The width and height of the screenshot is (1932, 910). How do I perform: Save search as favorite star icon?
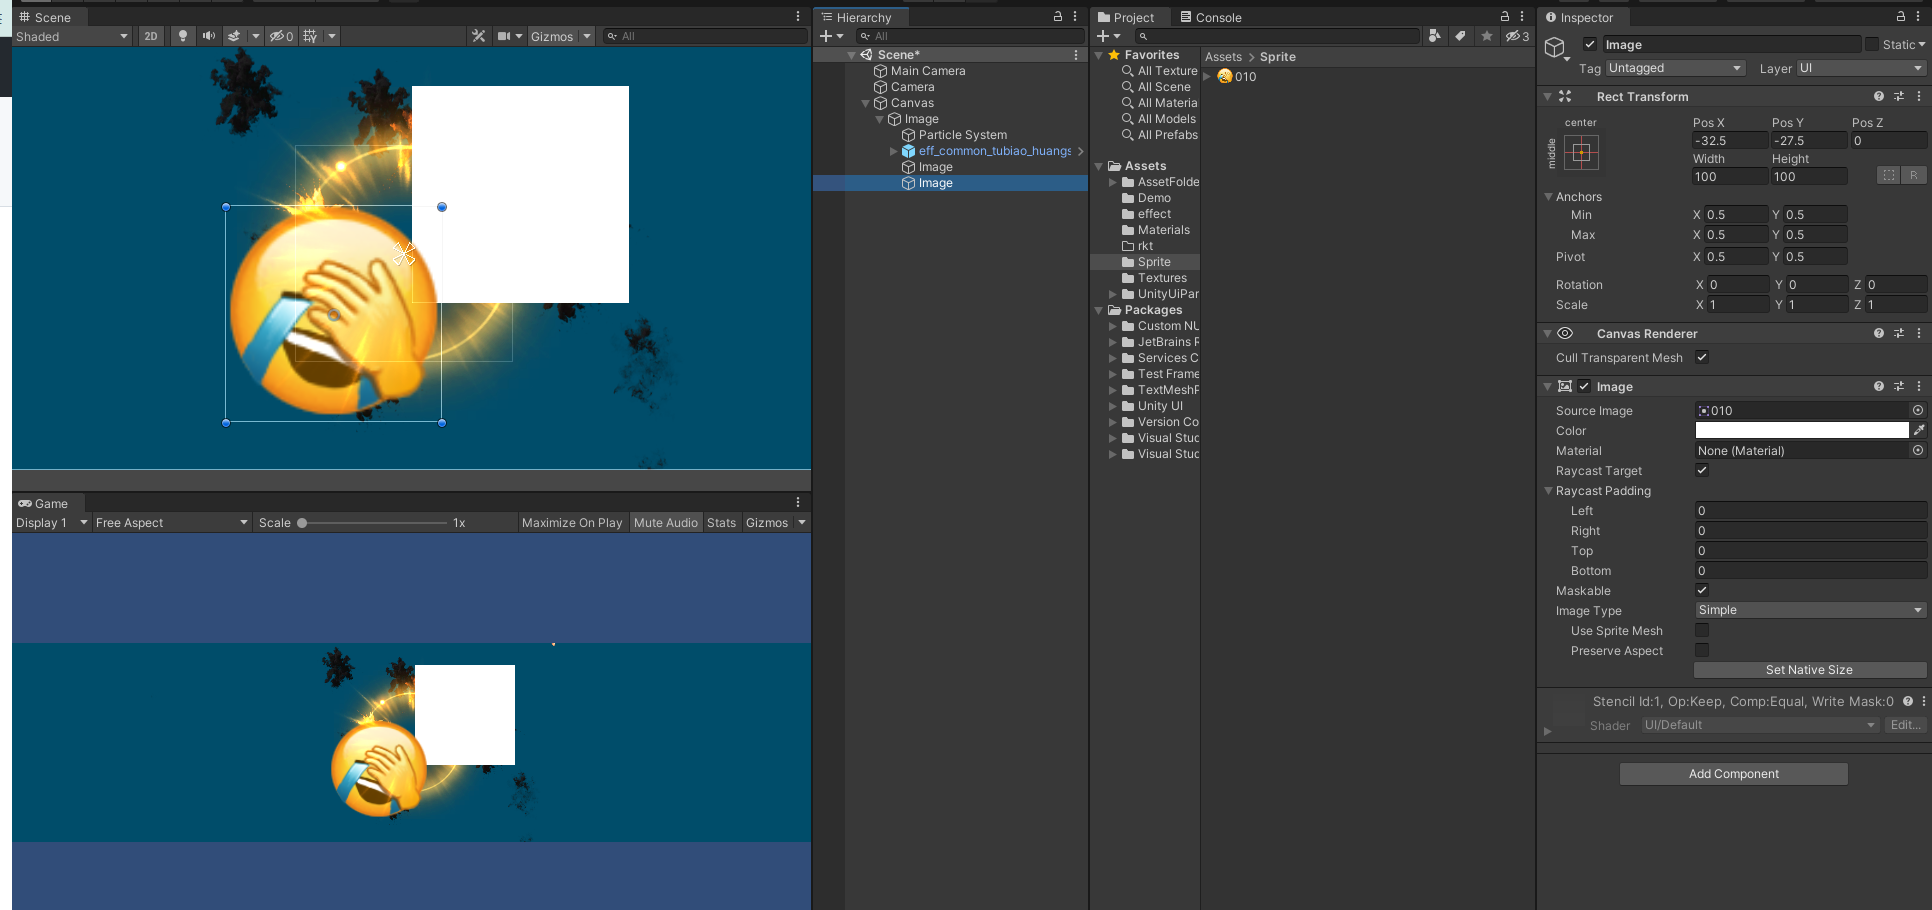[x=1487, y=36]
